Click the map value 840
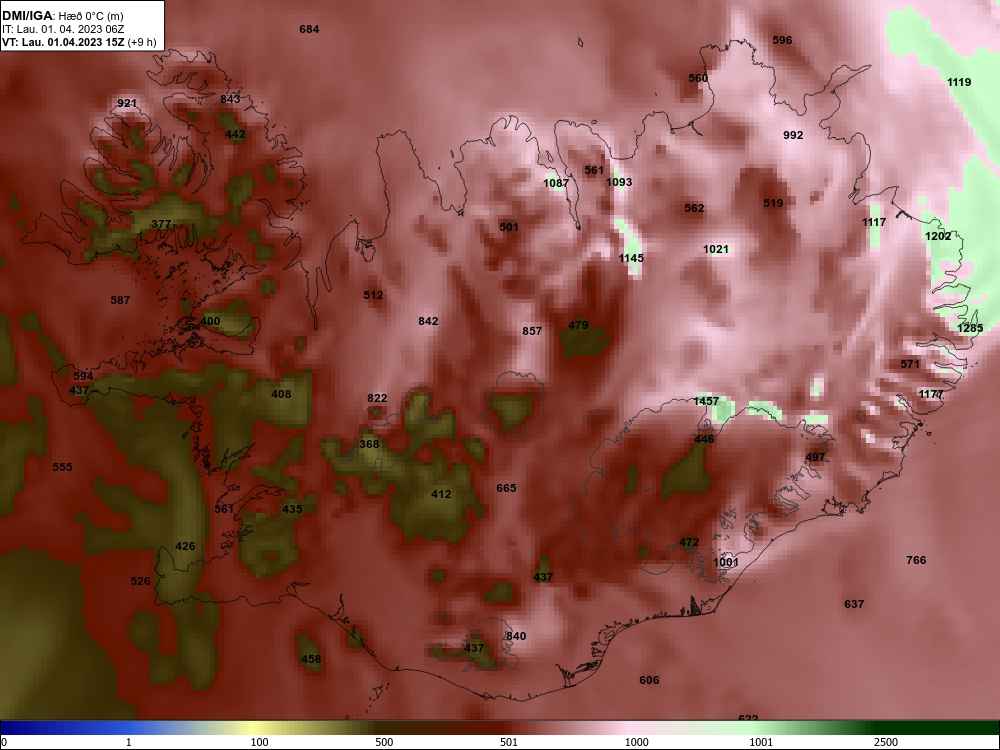This screenshot has width=1000, height=750. pos(516,636)
